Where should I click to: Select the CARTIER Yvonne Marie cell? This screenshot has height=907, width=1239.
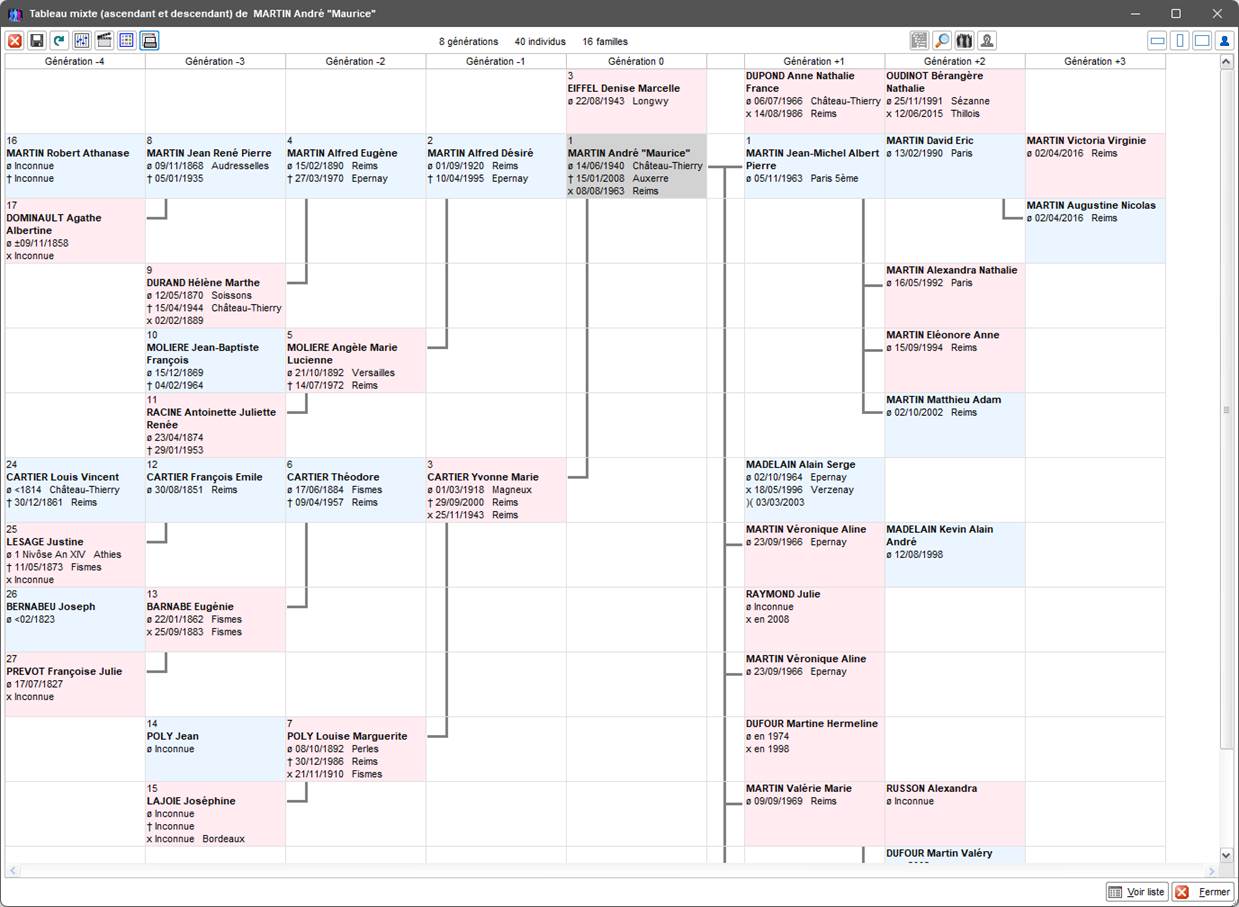(x=495, y=490)
